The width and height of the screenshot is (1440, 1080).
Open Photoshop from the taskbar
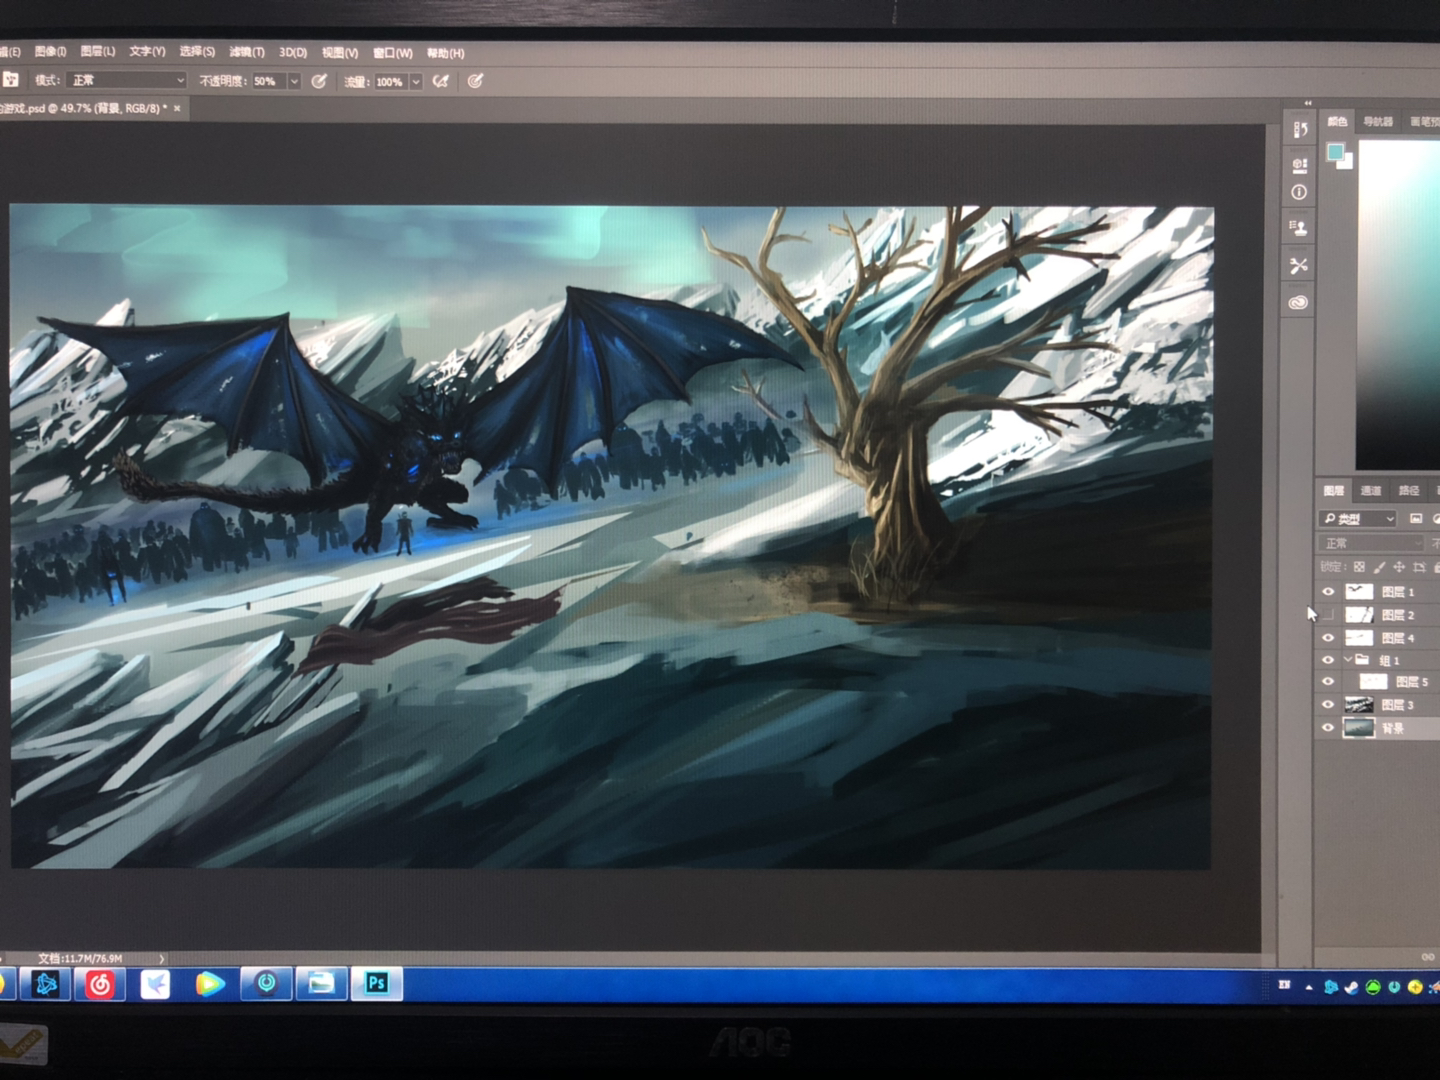pos(376,983)
